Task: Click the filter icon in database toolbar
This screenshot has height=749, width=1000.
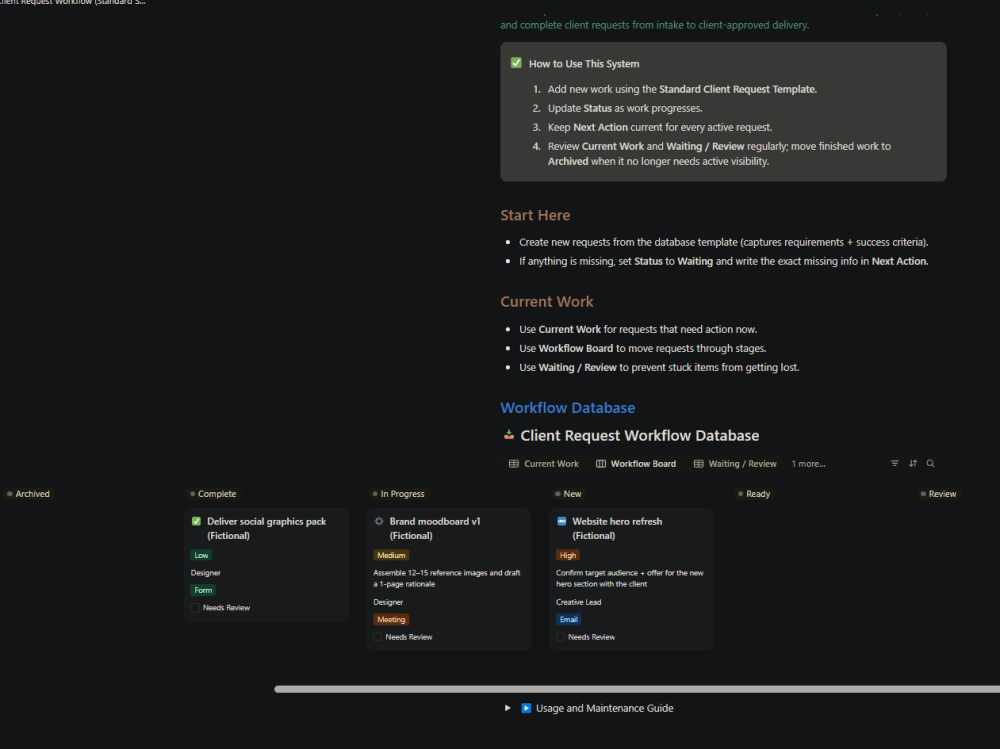Action: pos(894,463)
